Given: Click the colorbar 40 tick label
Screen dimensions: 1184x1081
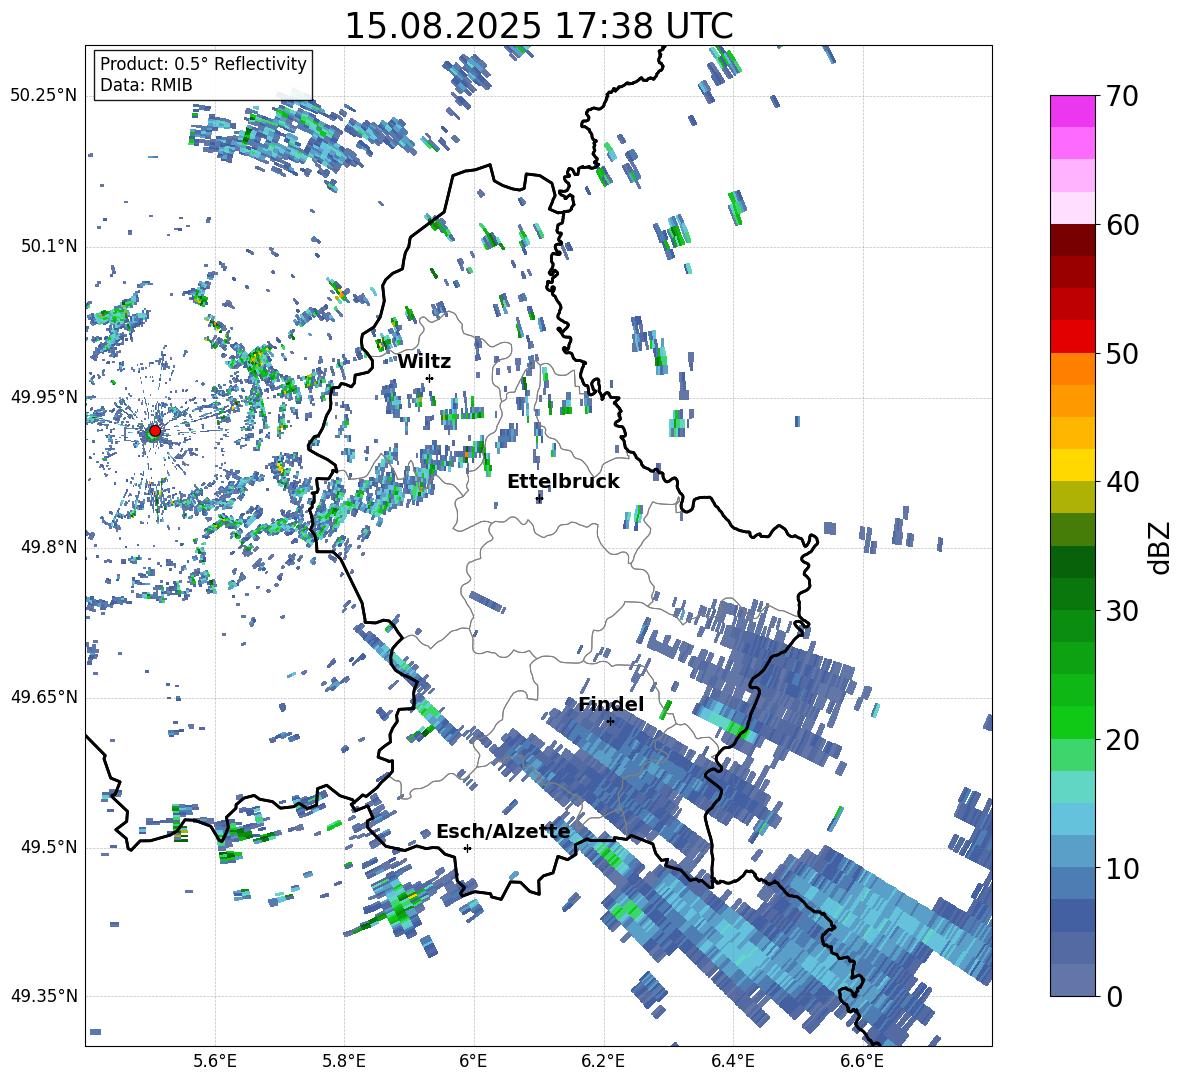Looking at the screenshot, I should 1122,482.
